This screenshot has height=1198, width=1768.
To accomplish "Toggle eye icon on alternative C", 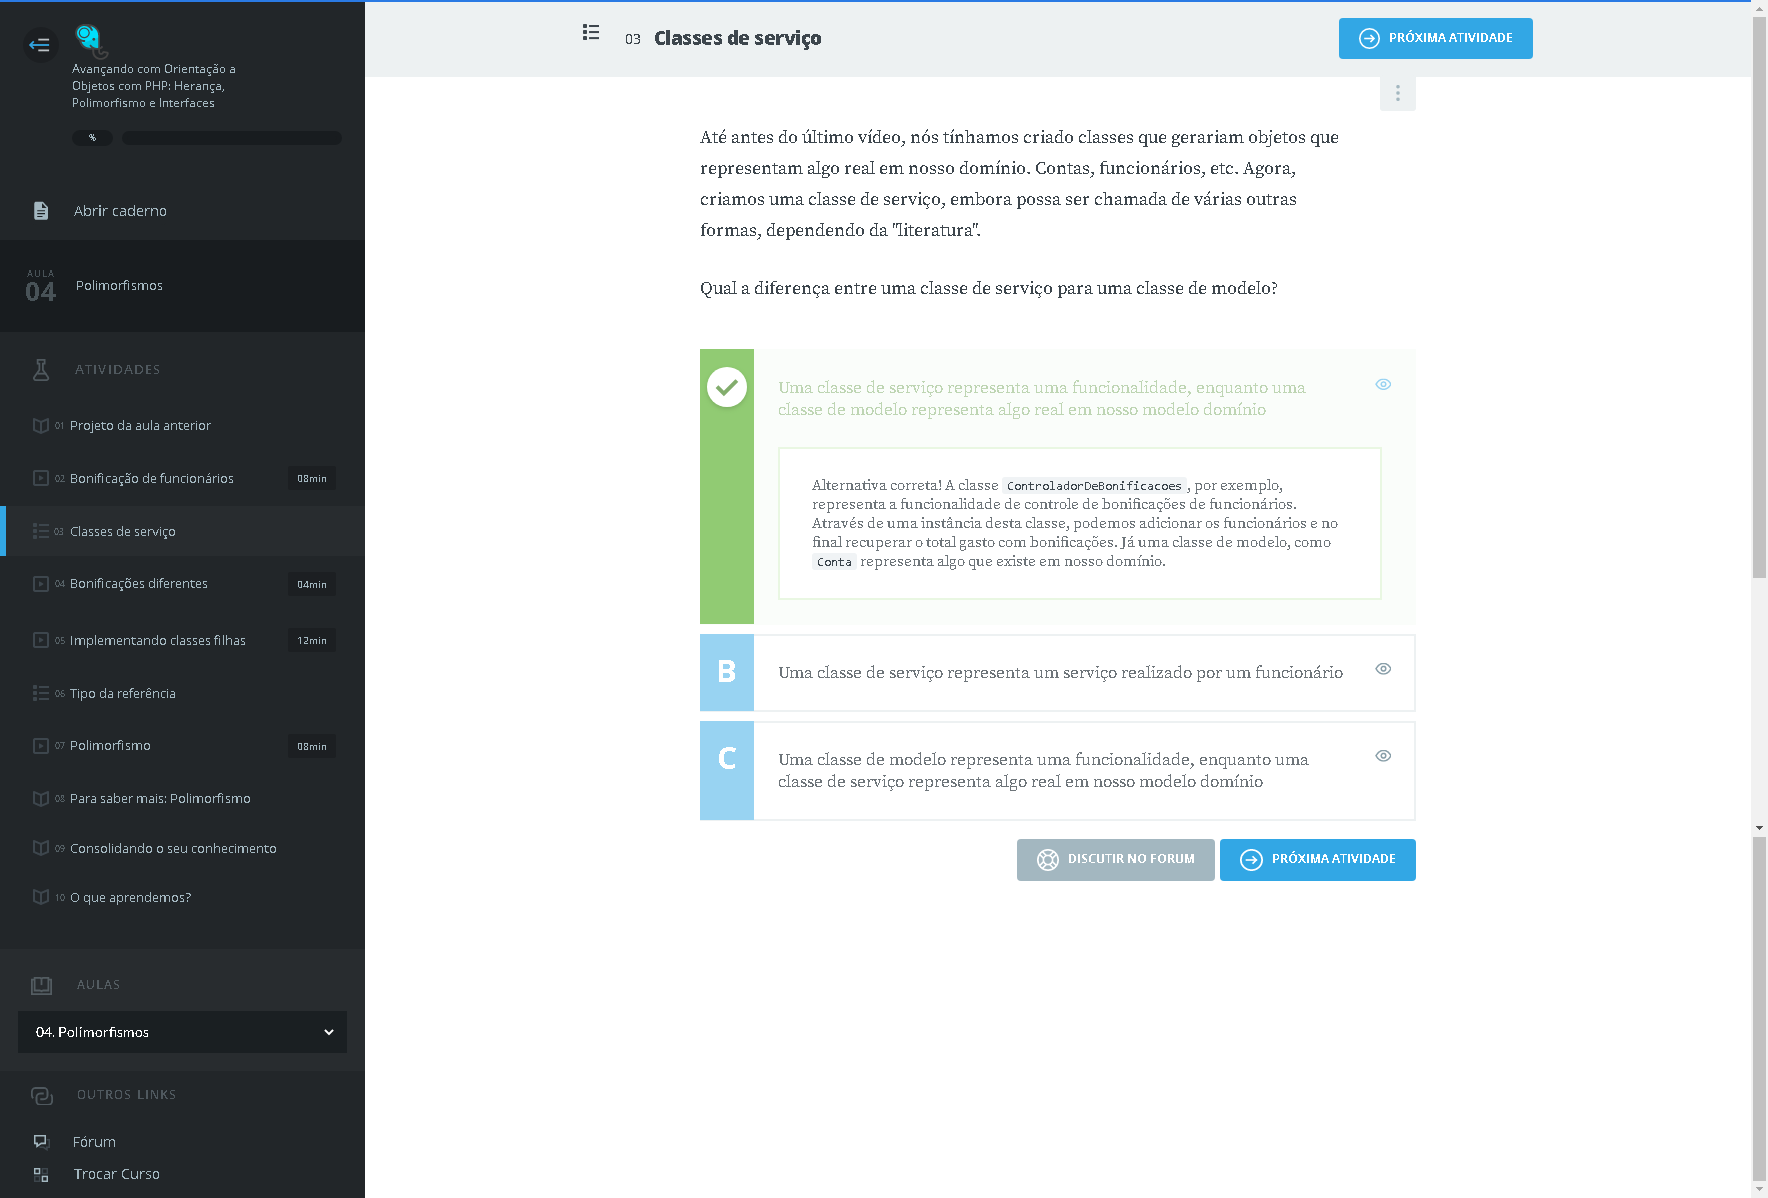I will point(1383,756).
